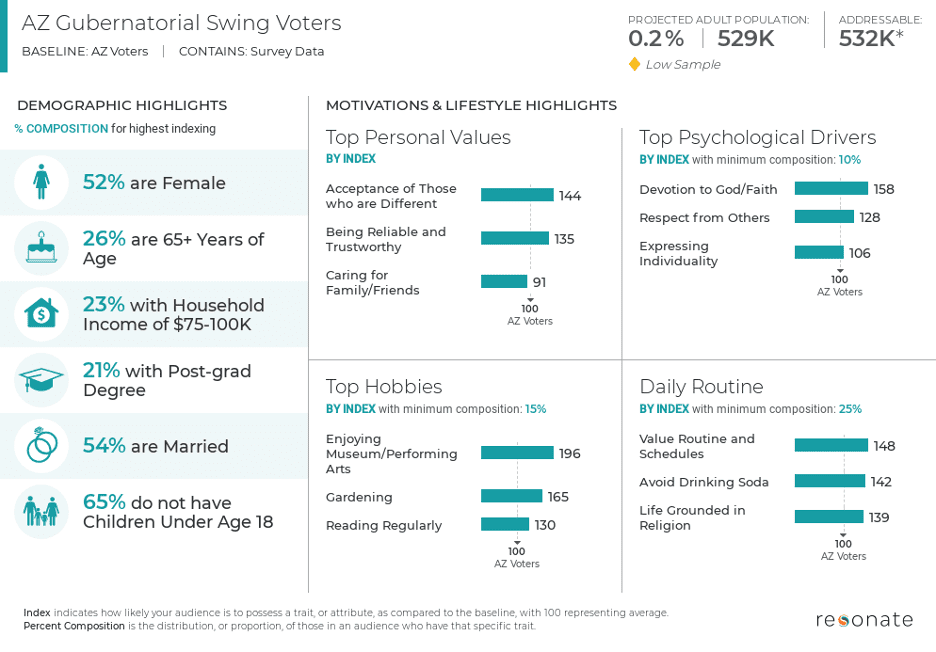Click the Devotion to God/Faith bar
The width and height of the screenshot is (936, 652).
click(831, 188)
